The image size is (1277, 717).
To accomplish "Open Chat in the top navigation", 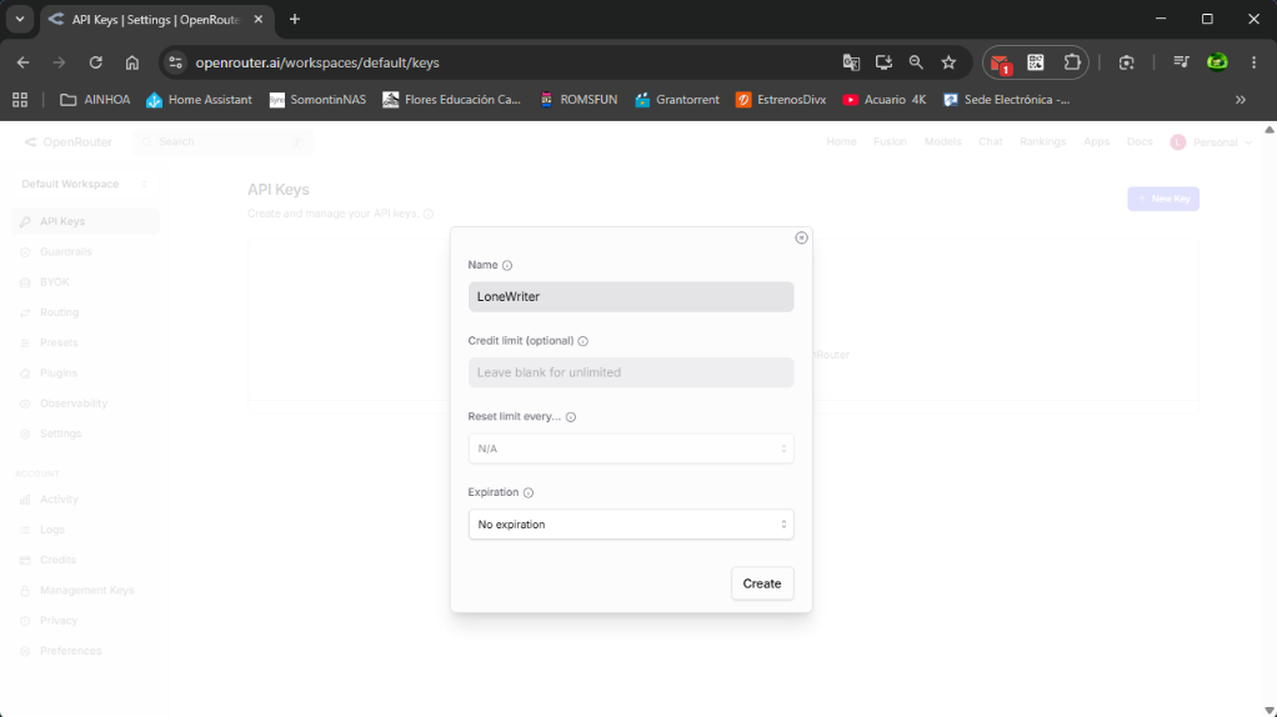I will (x=991, y=142).
